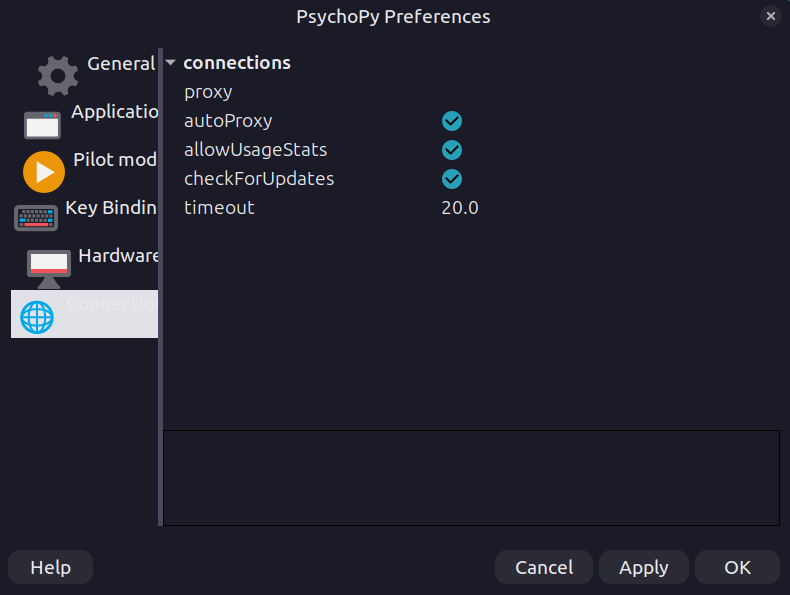Select the Connections tab label

pyautogui.click(x=112, y=303)
